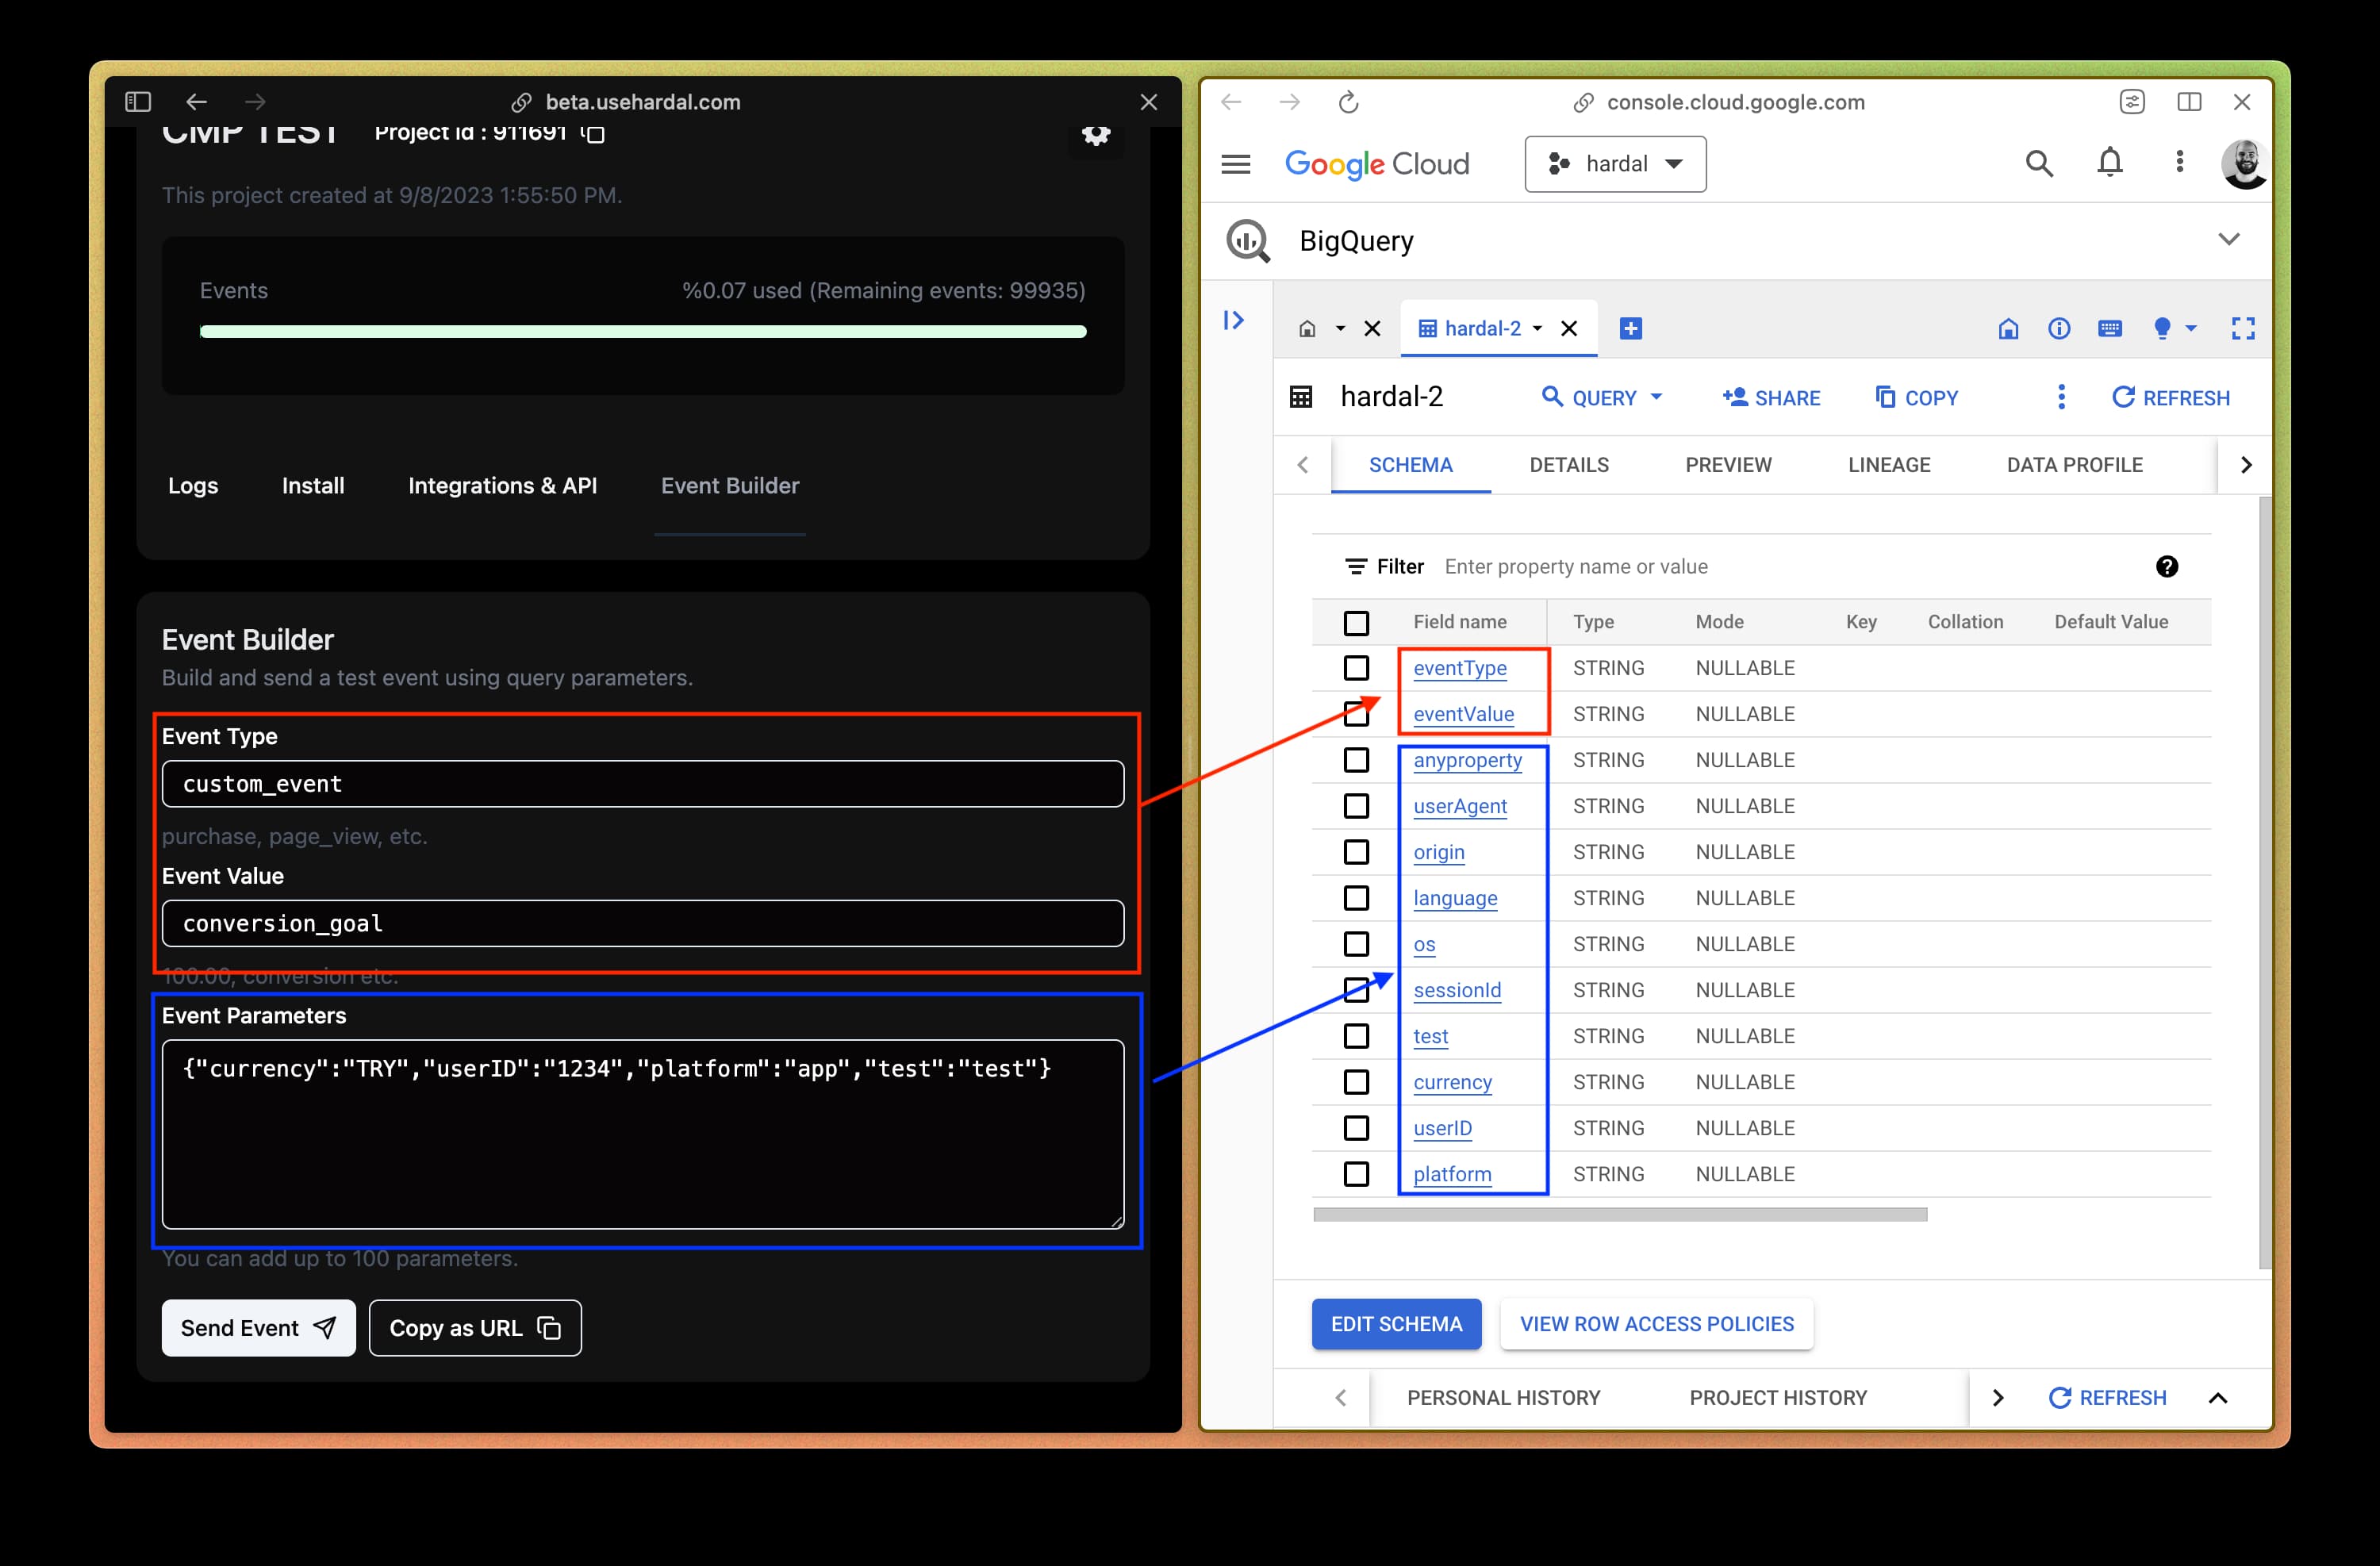
Task: Click the Event Parameters text area
Action: coord(643,1135)
